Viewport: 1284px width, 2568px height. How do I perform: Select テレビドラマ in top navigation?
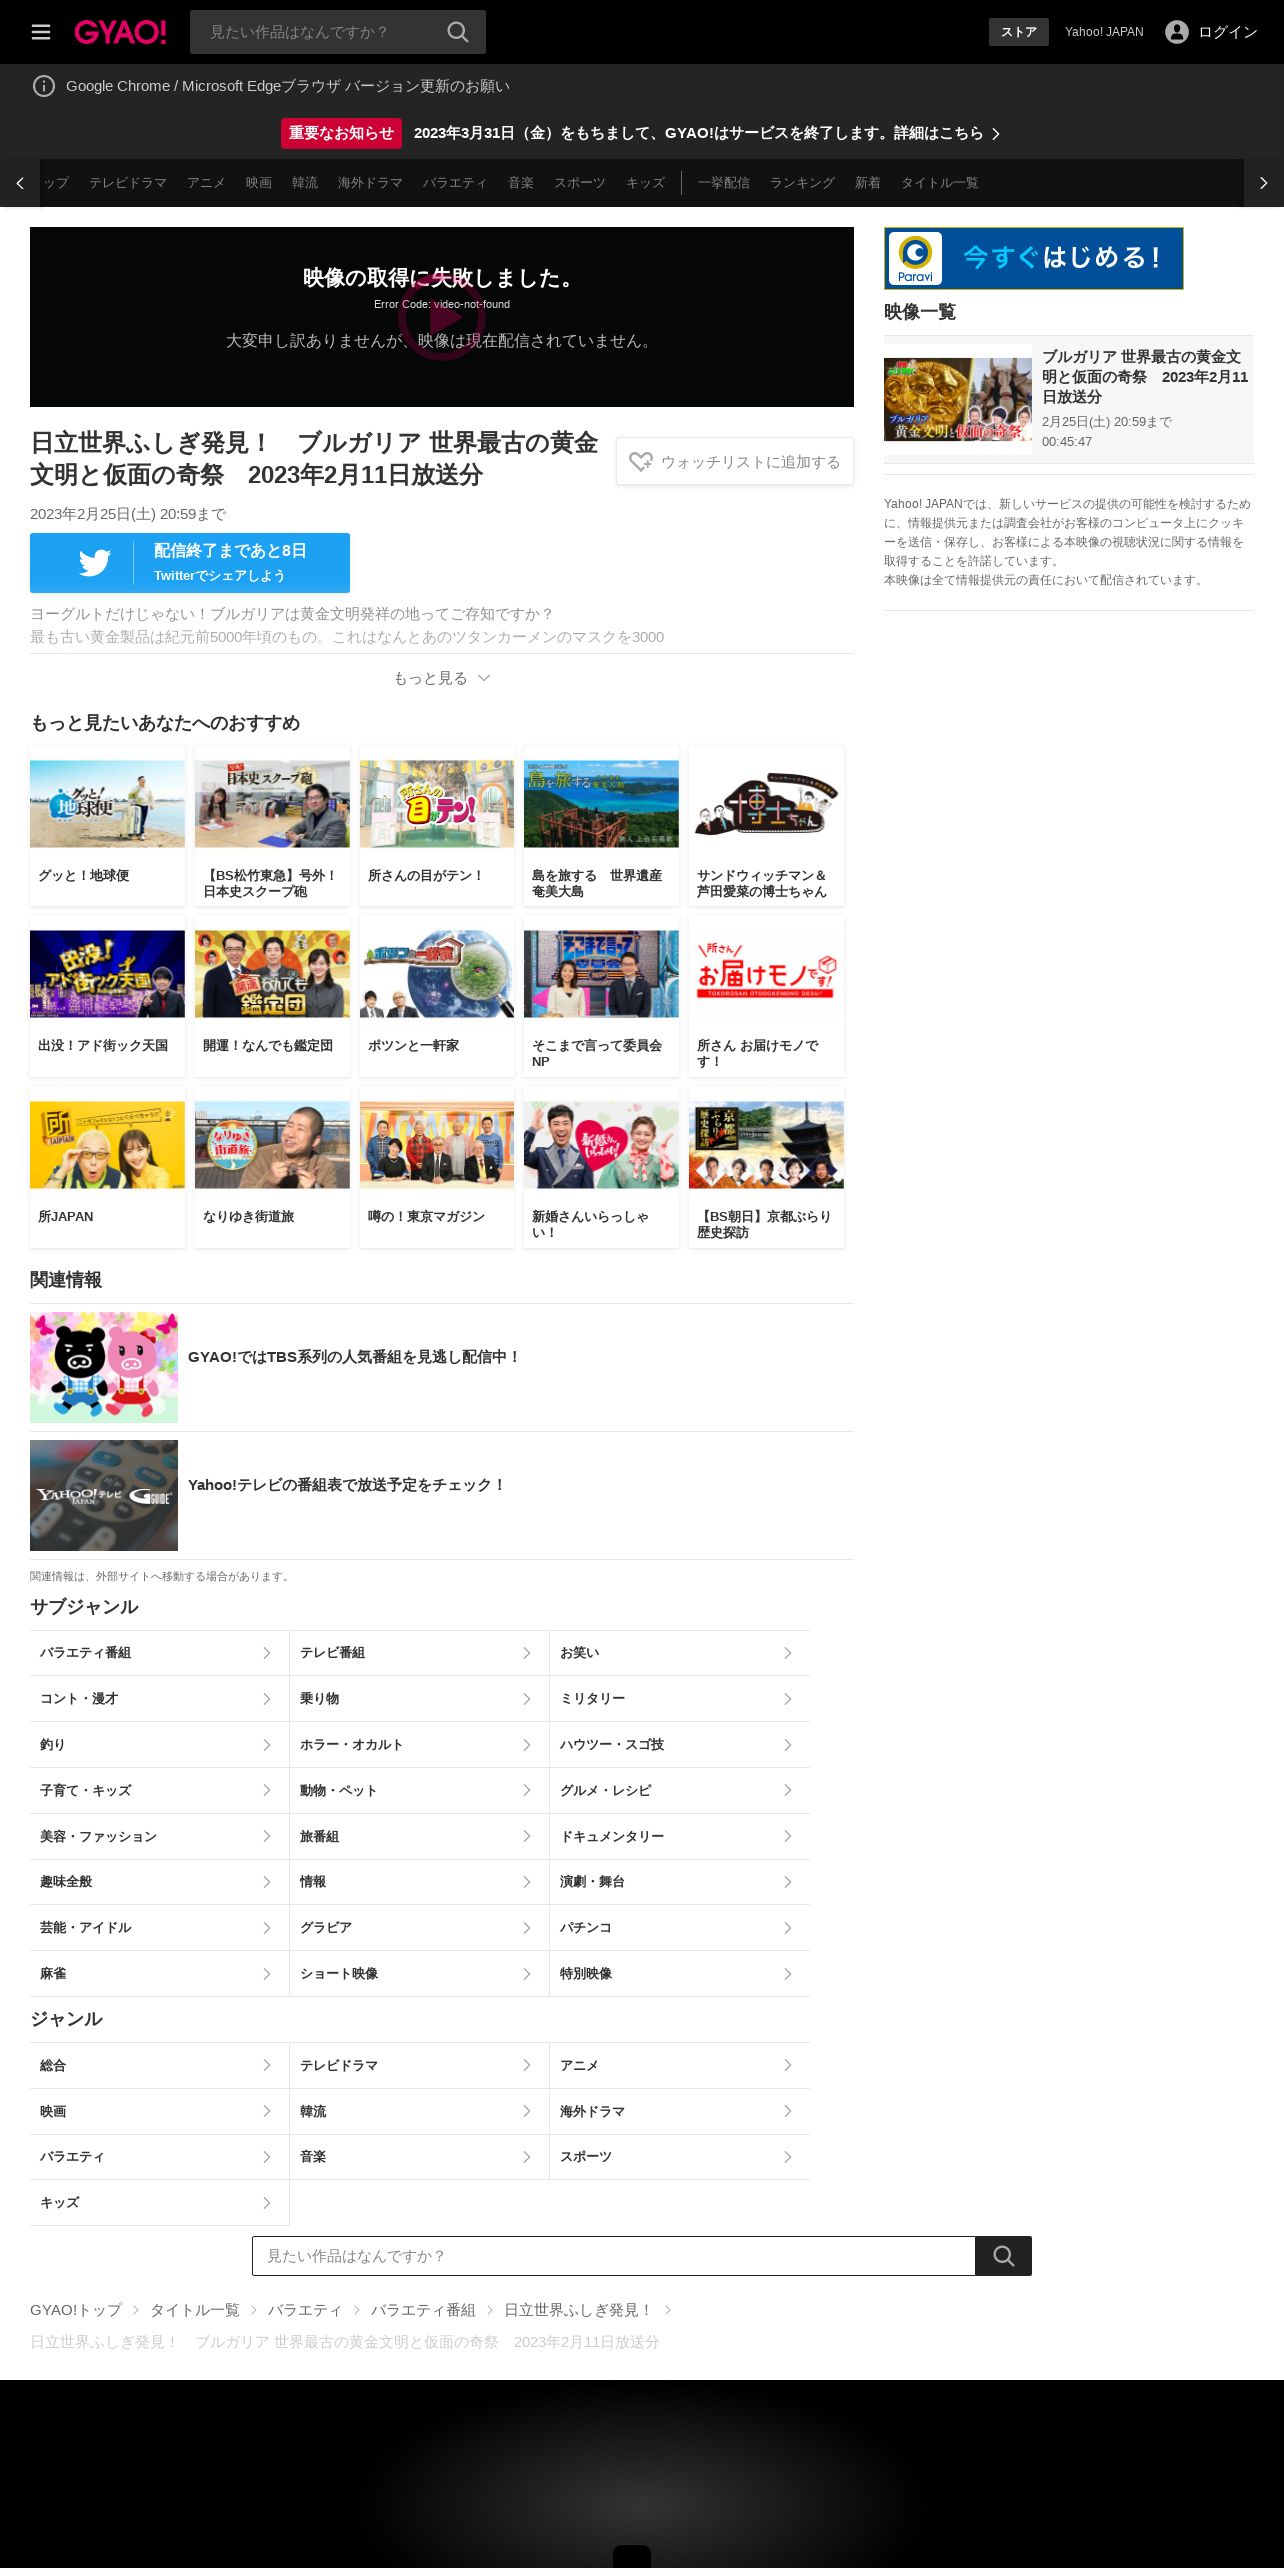(128, 183)
